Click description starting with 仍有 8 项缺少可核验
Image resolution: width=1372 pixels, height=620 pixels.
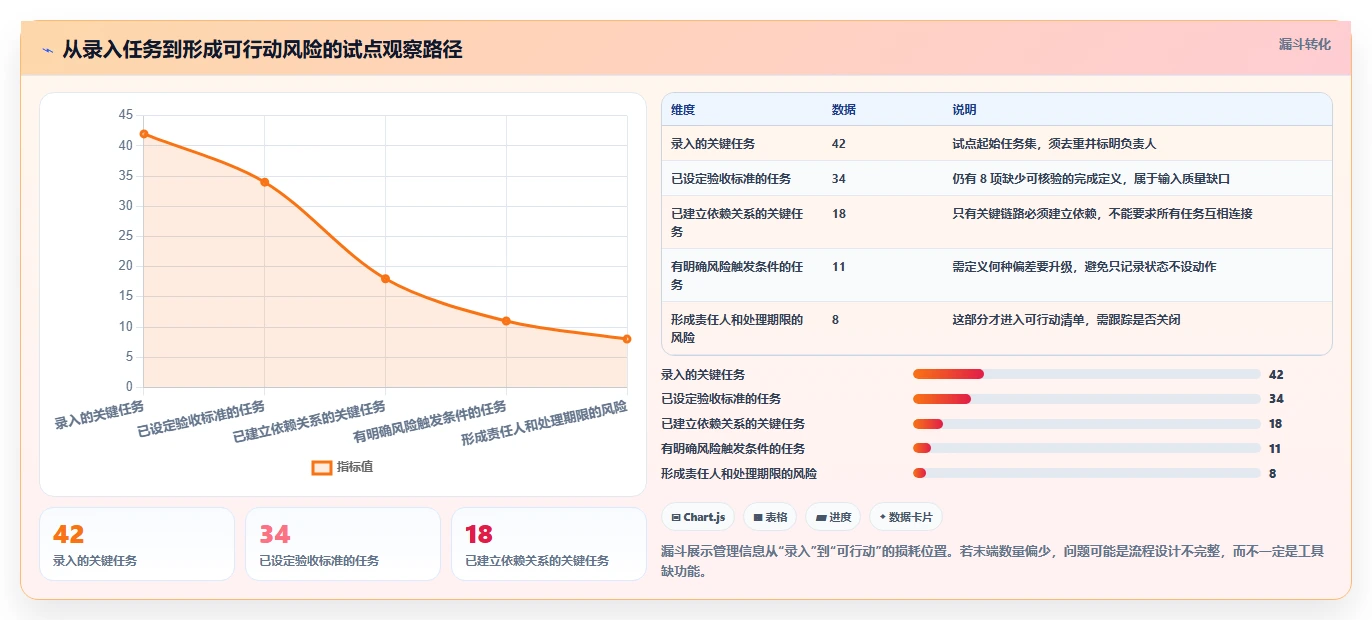[x=1091, y=179]
